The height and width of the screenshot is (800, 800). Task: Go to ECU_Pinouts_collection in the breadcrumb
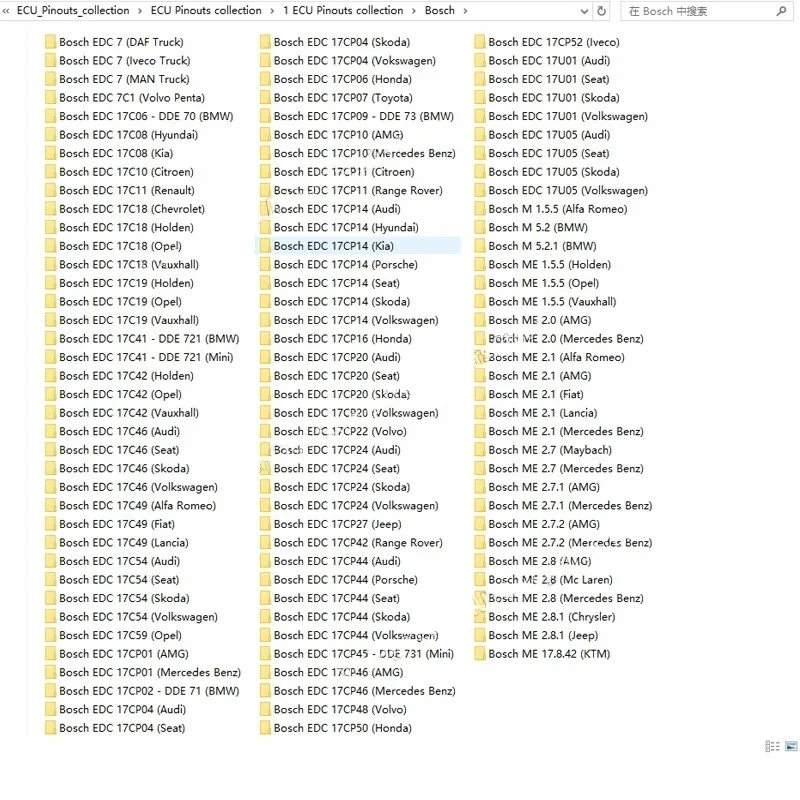pos(73,10)
